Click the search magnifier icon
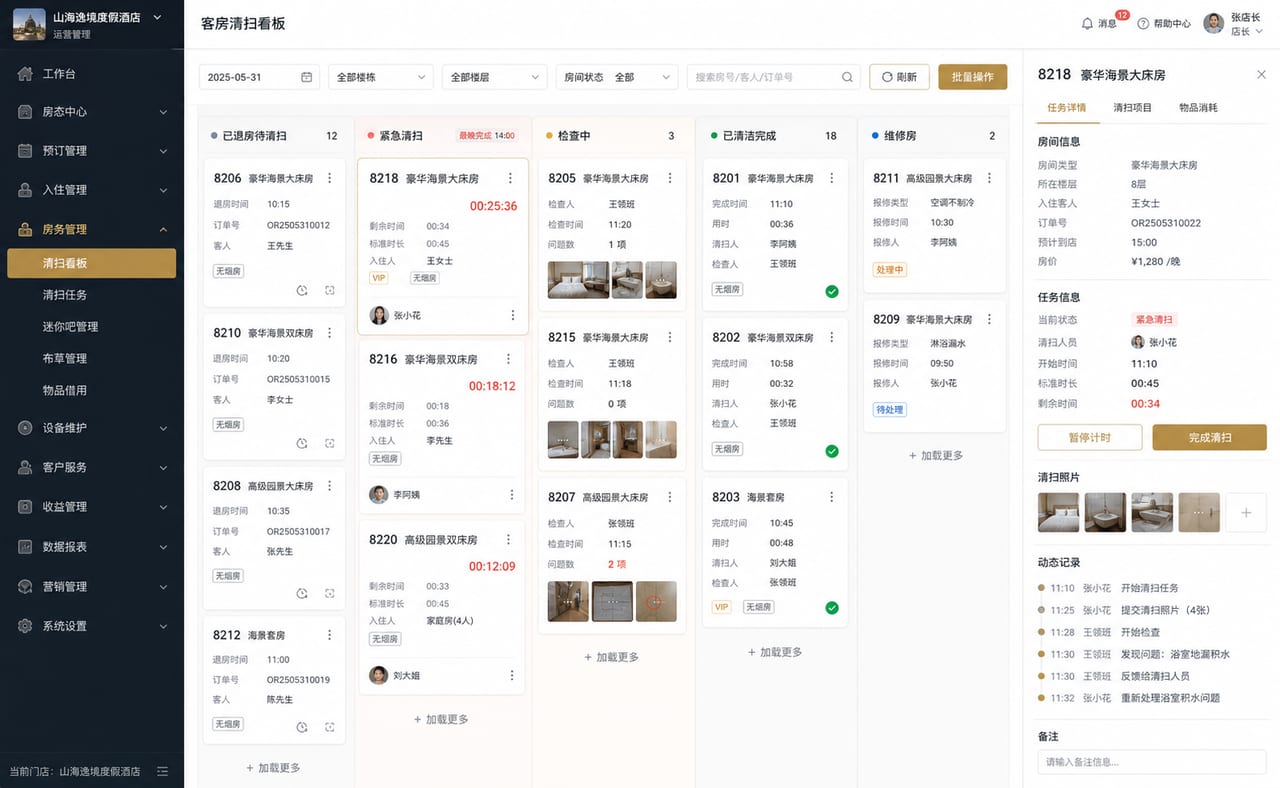Screen dimensions: 1280x788 (x=847, y=77)
